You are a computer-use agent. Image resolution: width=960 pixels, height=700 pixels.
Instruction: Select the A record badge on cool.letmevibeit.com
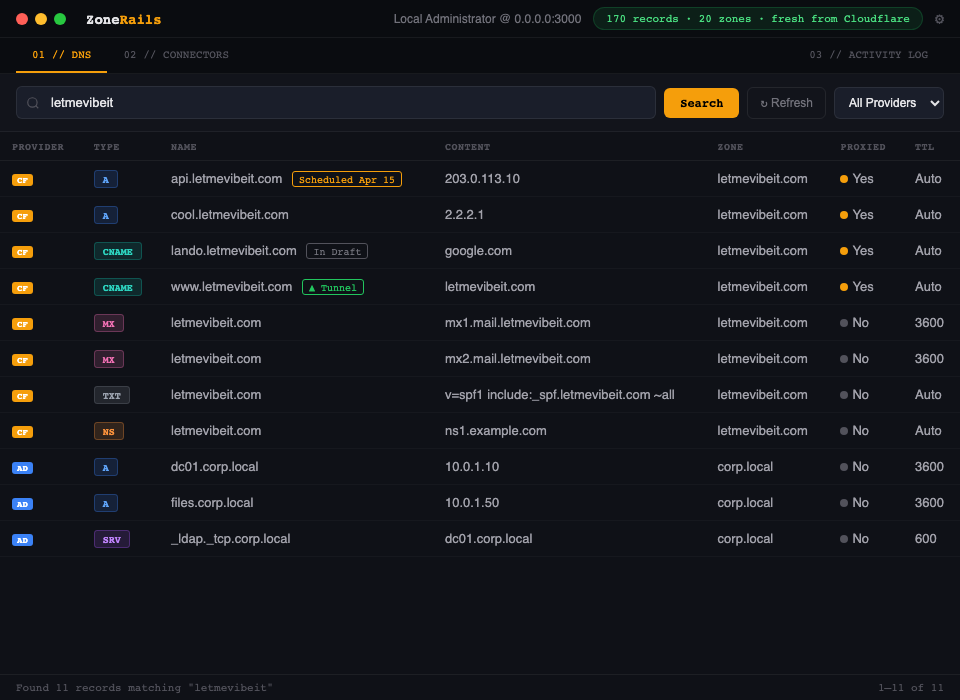(105, 215)
